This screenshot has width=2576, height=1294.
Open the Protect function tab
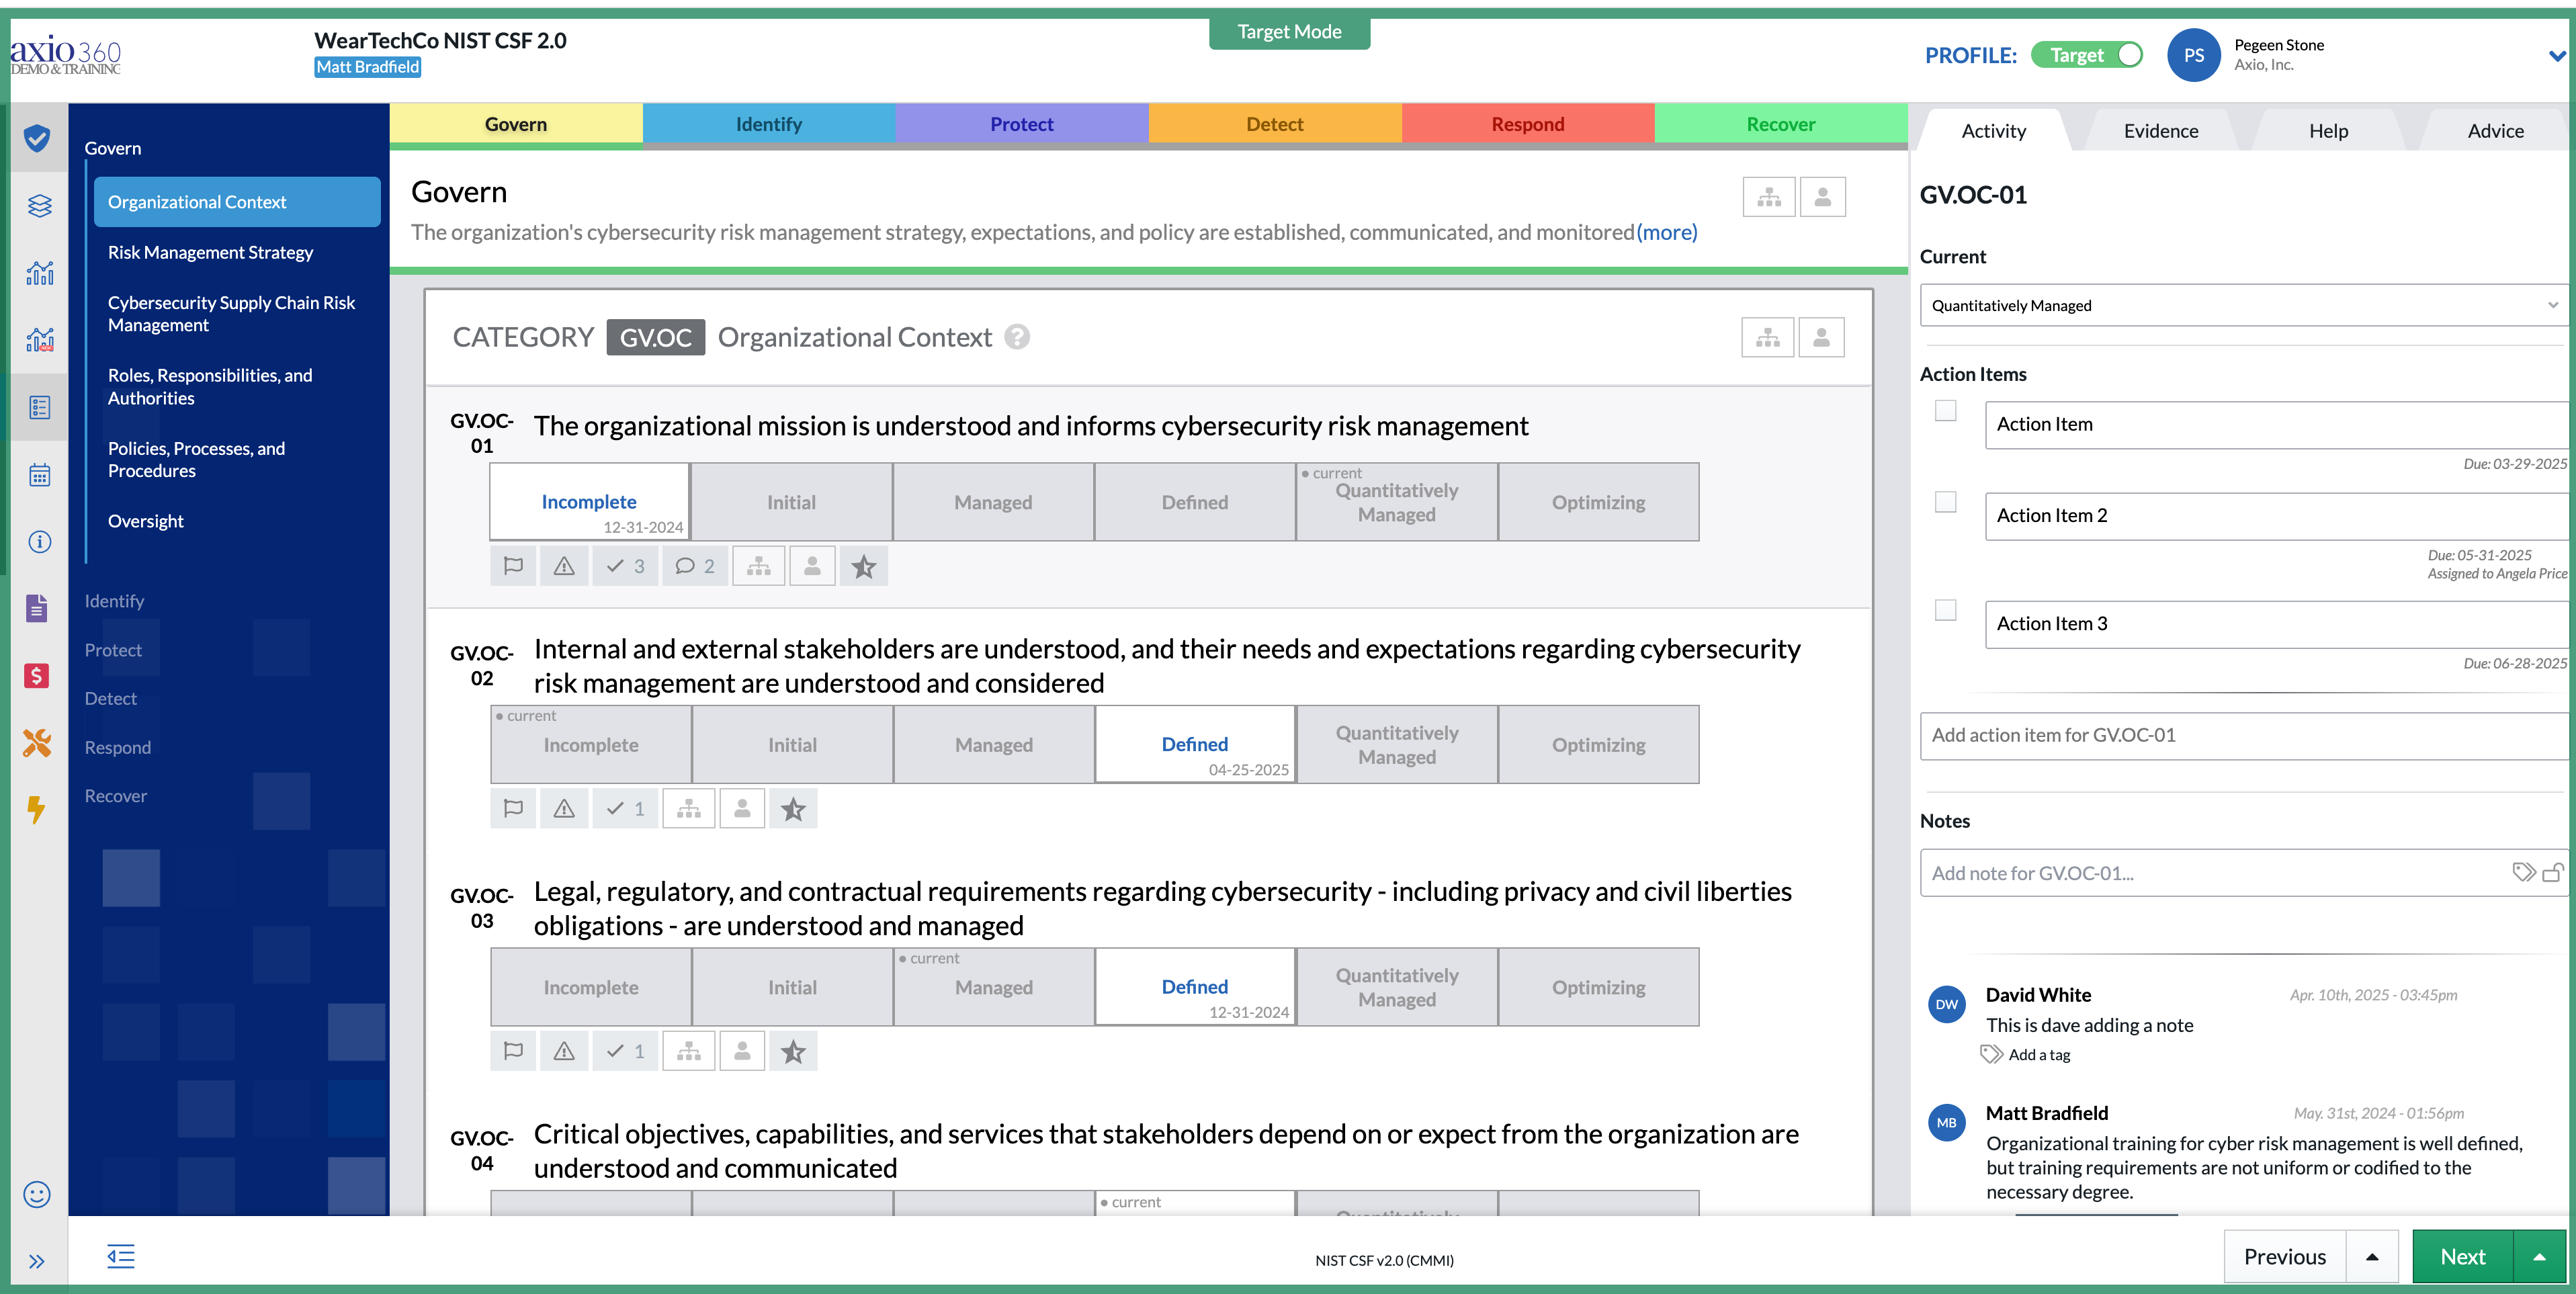click(1021, 124)
